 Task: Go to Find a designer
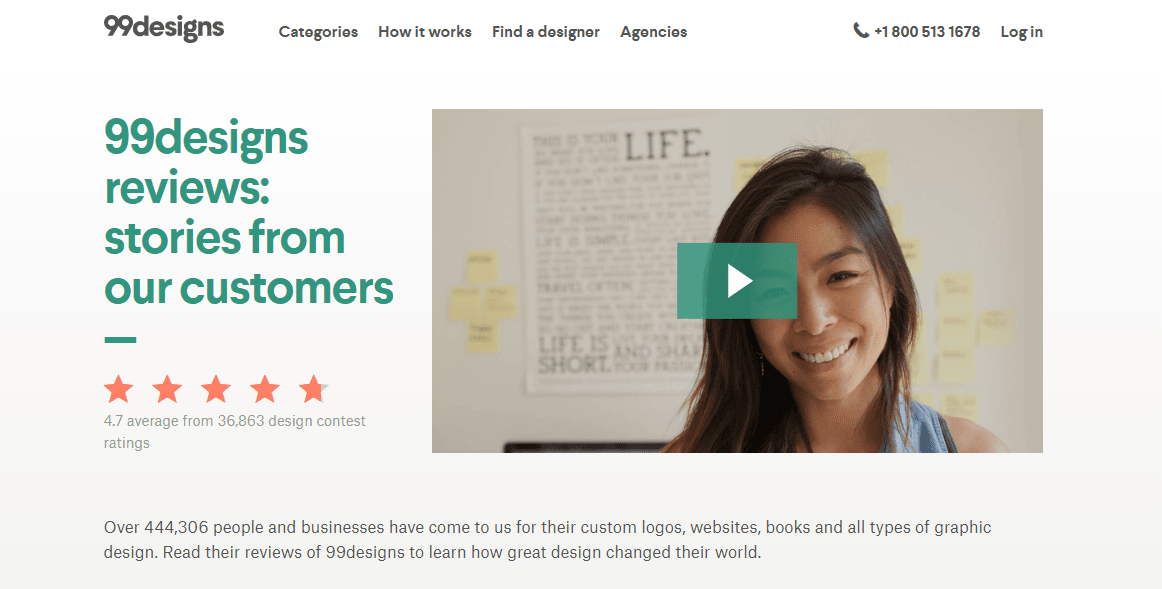[545, 32]
